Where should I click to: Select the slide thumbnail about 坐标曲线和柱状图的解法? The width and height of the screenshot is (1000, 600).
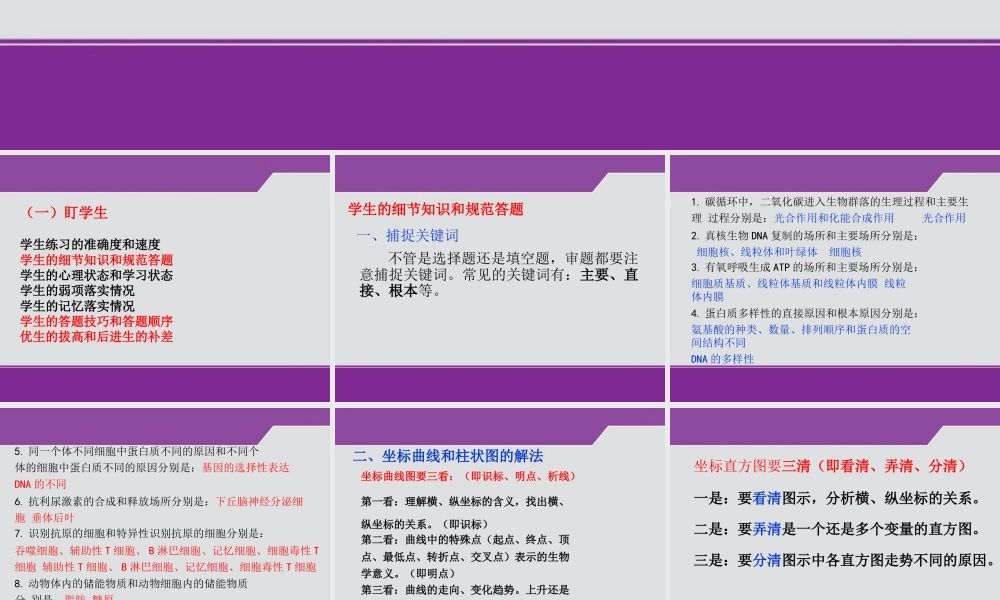tap(500, 504)
